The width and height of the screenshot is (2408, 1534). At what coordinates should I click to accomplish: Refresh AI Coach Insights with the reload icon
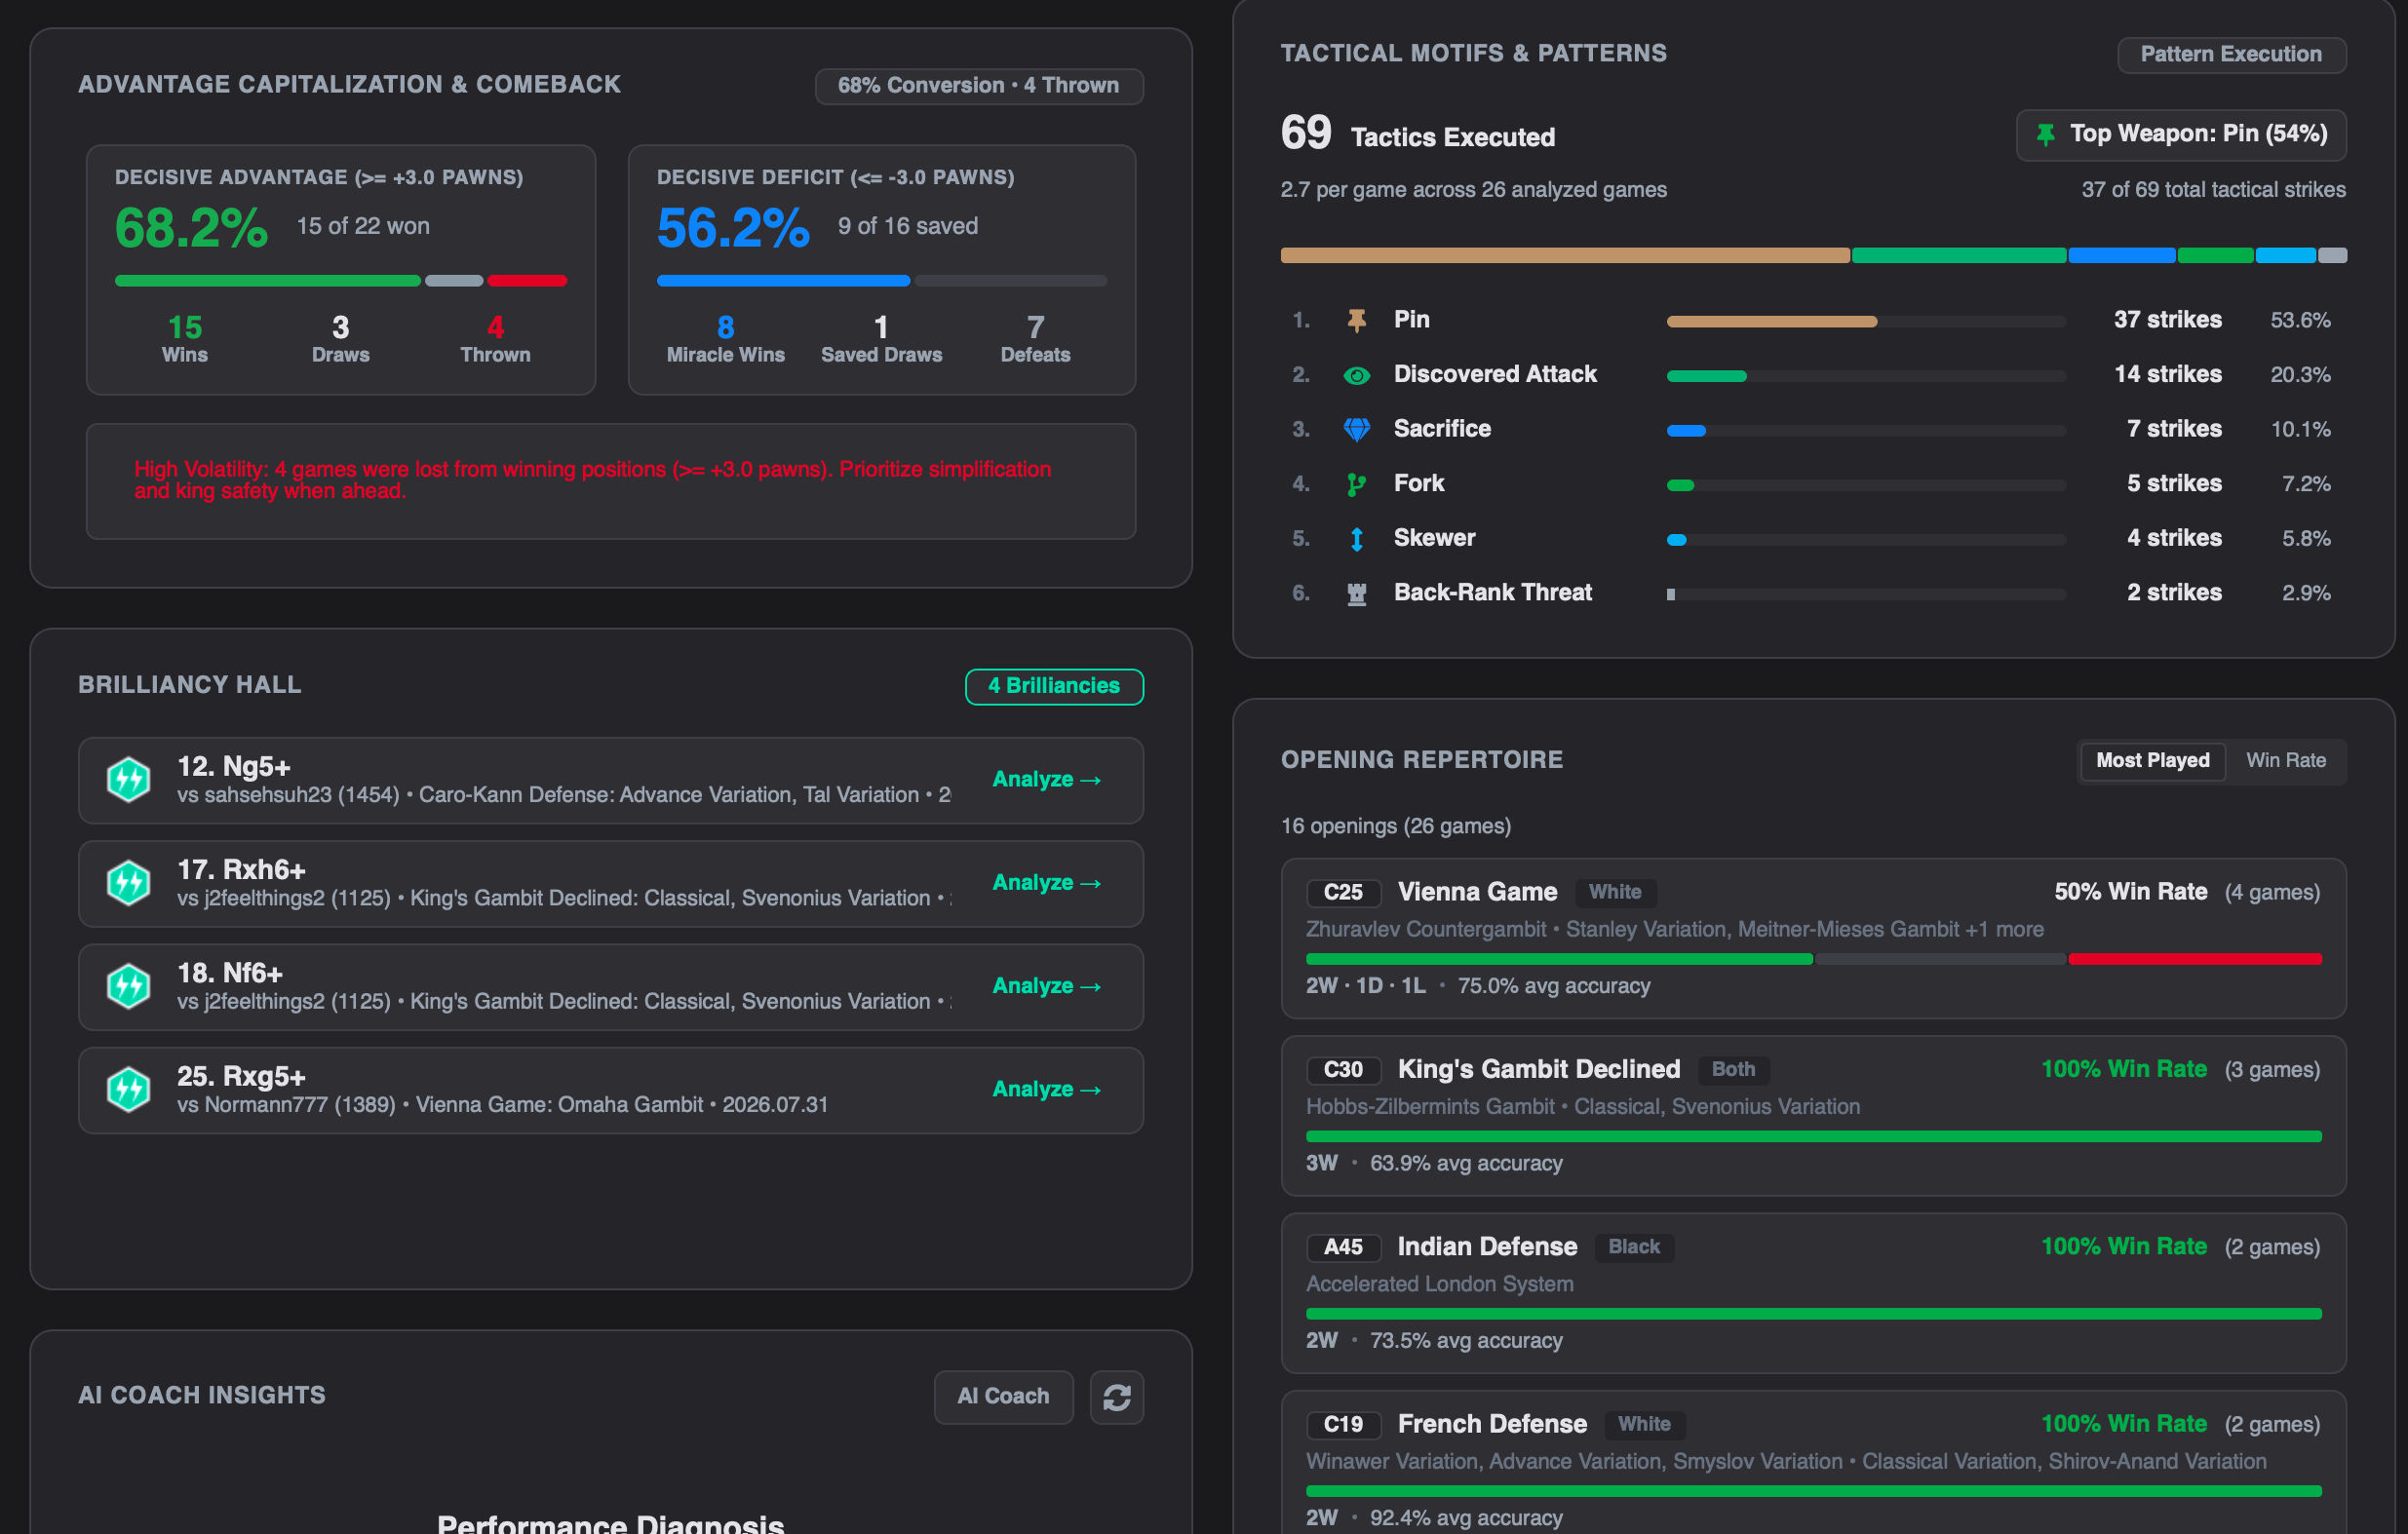pyautogui.click(x=1116, y=1397)
